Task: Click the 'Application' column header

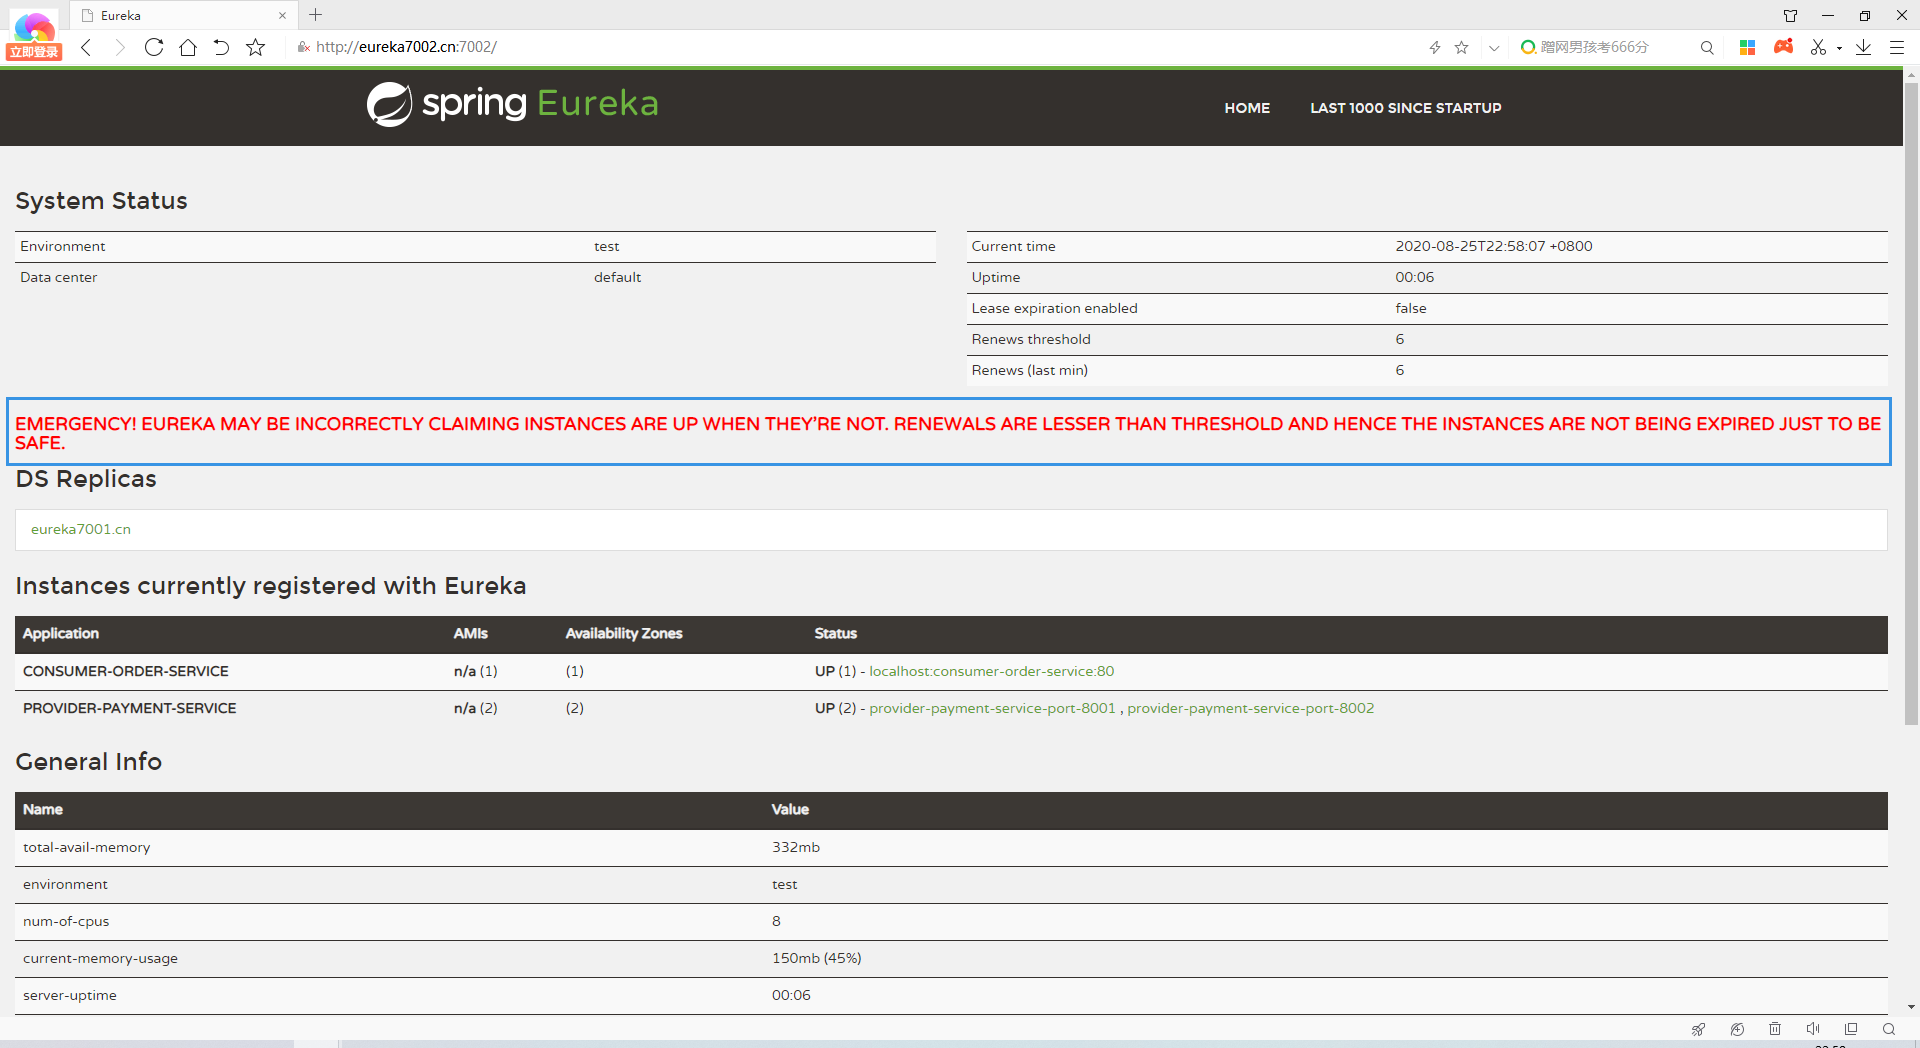Action: (x=61, y=634)
